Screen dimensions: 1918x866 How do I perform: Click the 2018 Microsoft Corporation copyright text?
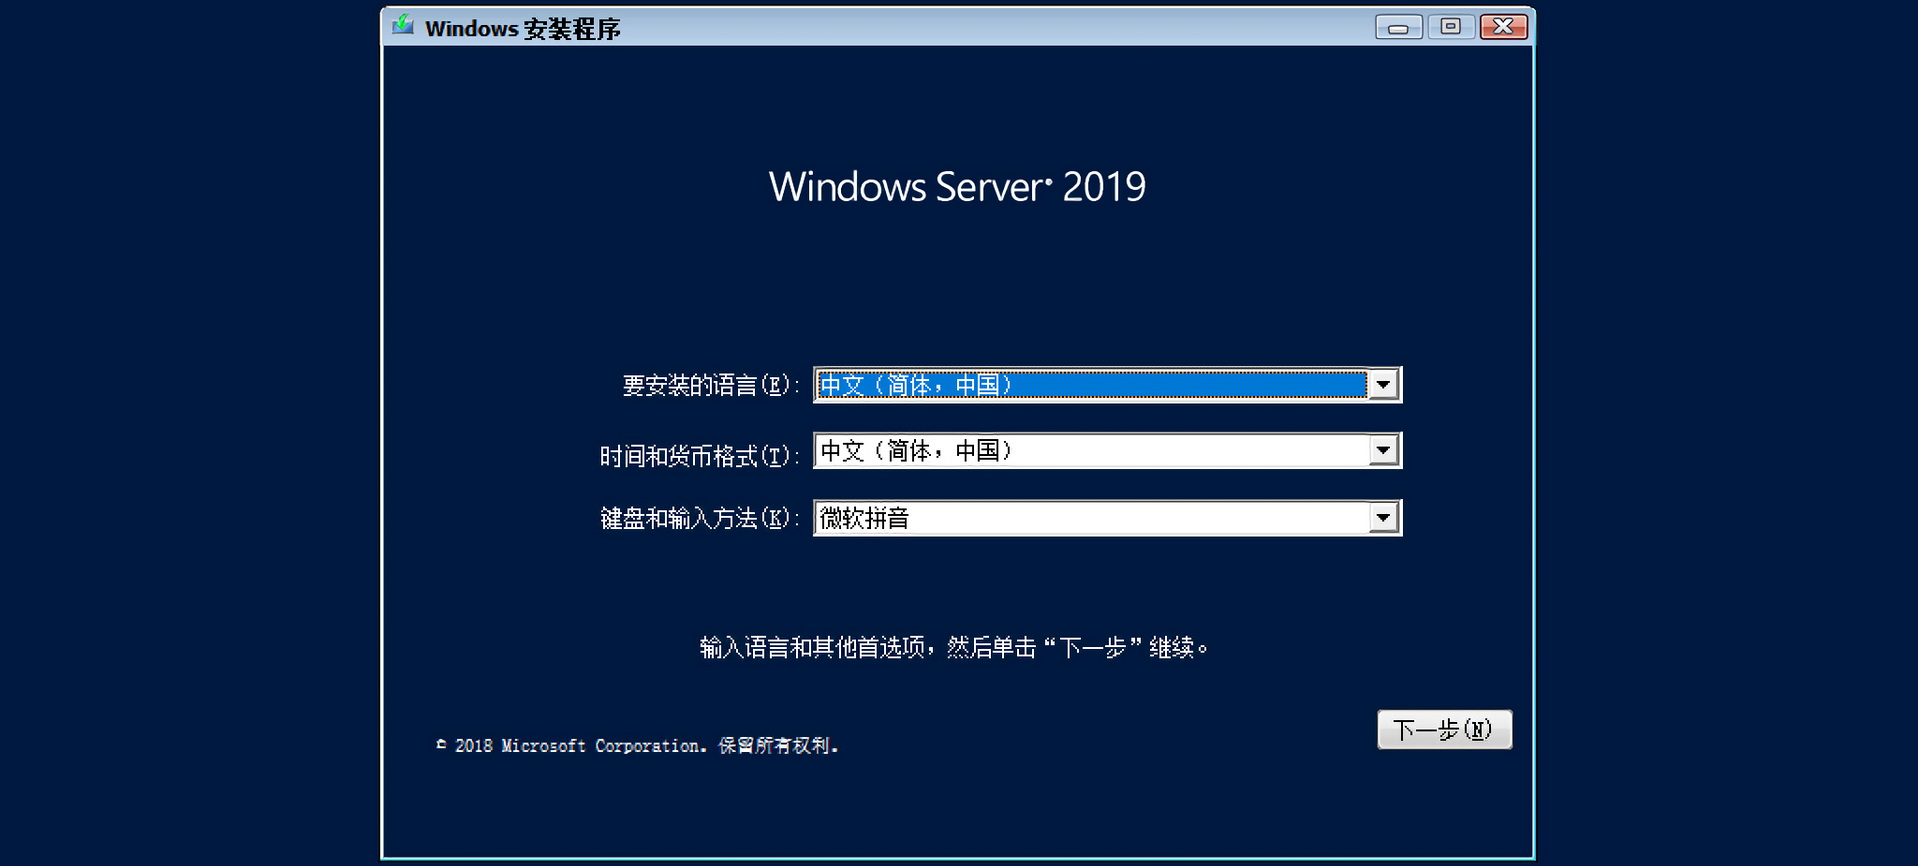[637, 746]
